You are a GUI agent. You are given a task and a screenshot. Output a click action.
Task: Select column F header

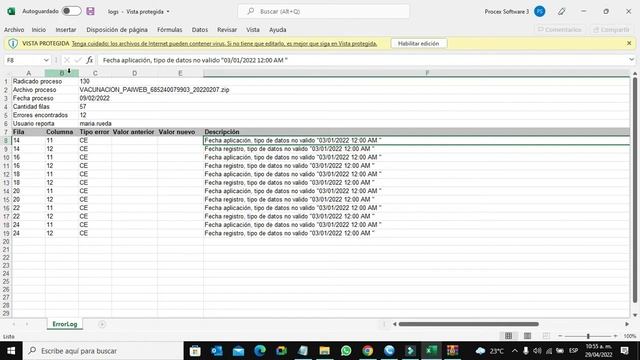point(416,73)
